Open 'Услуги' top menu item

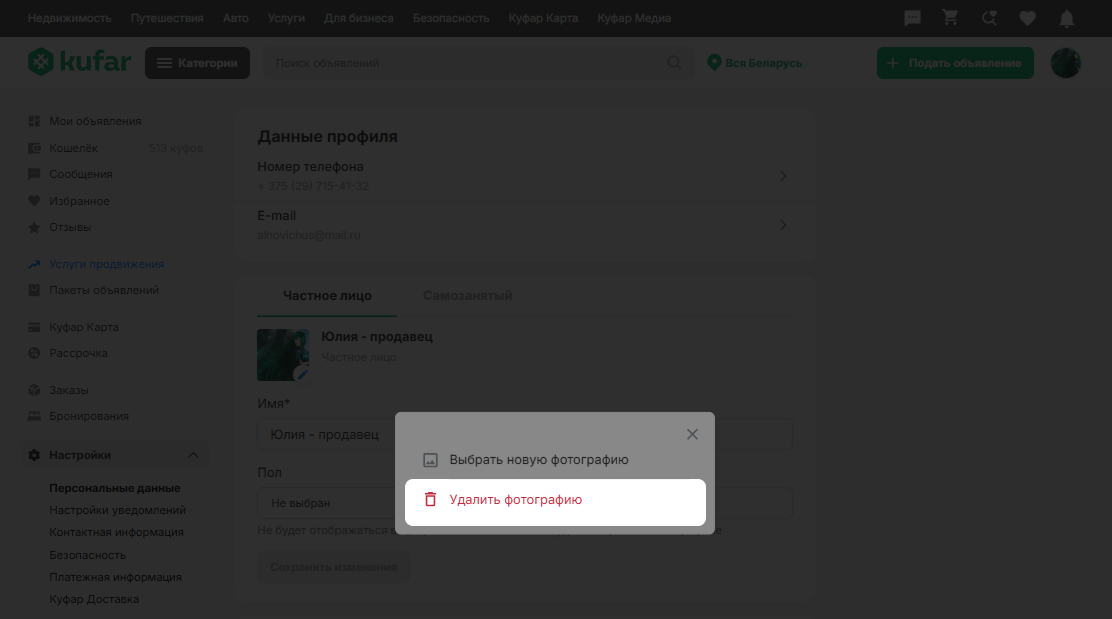[286, 18]
